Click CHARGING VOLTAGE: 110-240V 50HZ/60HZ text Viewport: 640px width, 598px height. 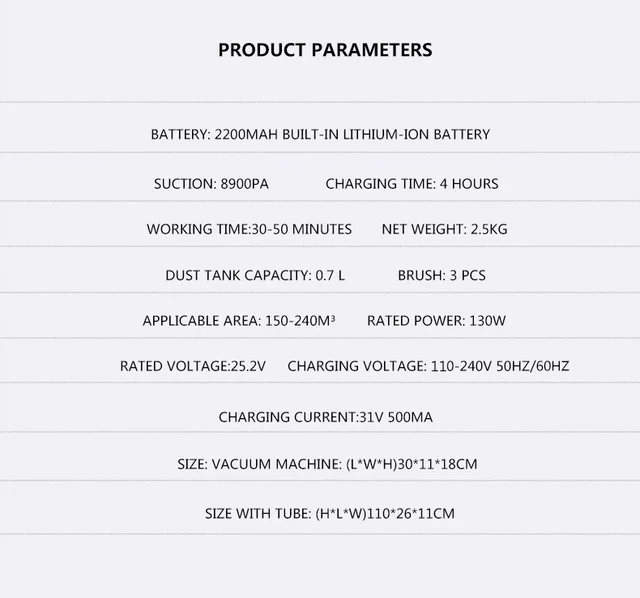pos(428,366)
